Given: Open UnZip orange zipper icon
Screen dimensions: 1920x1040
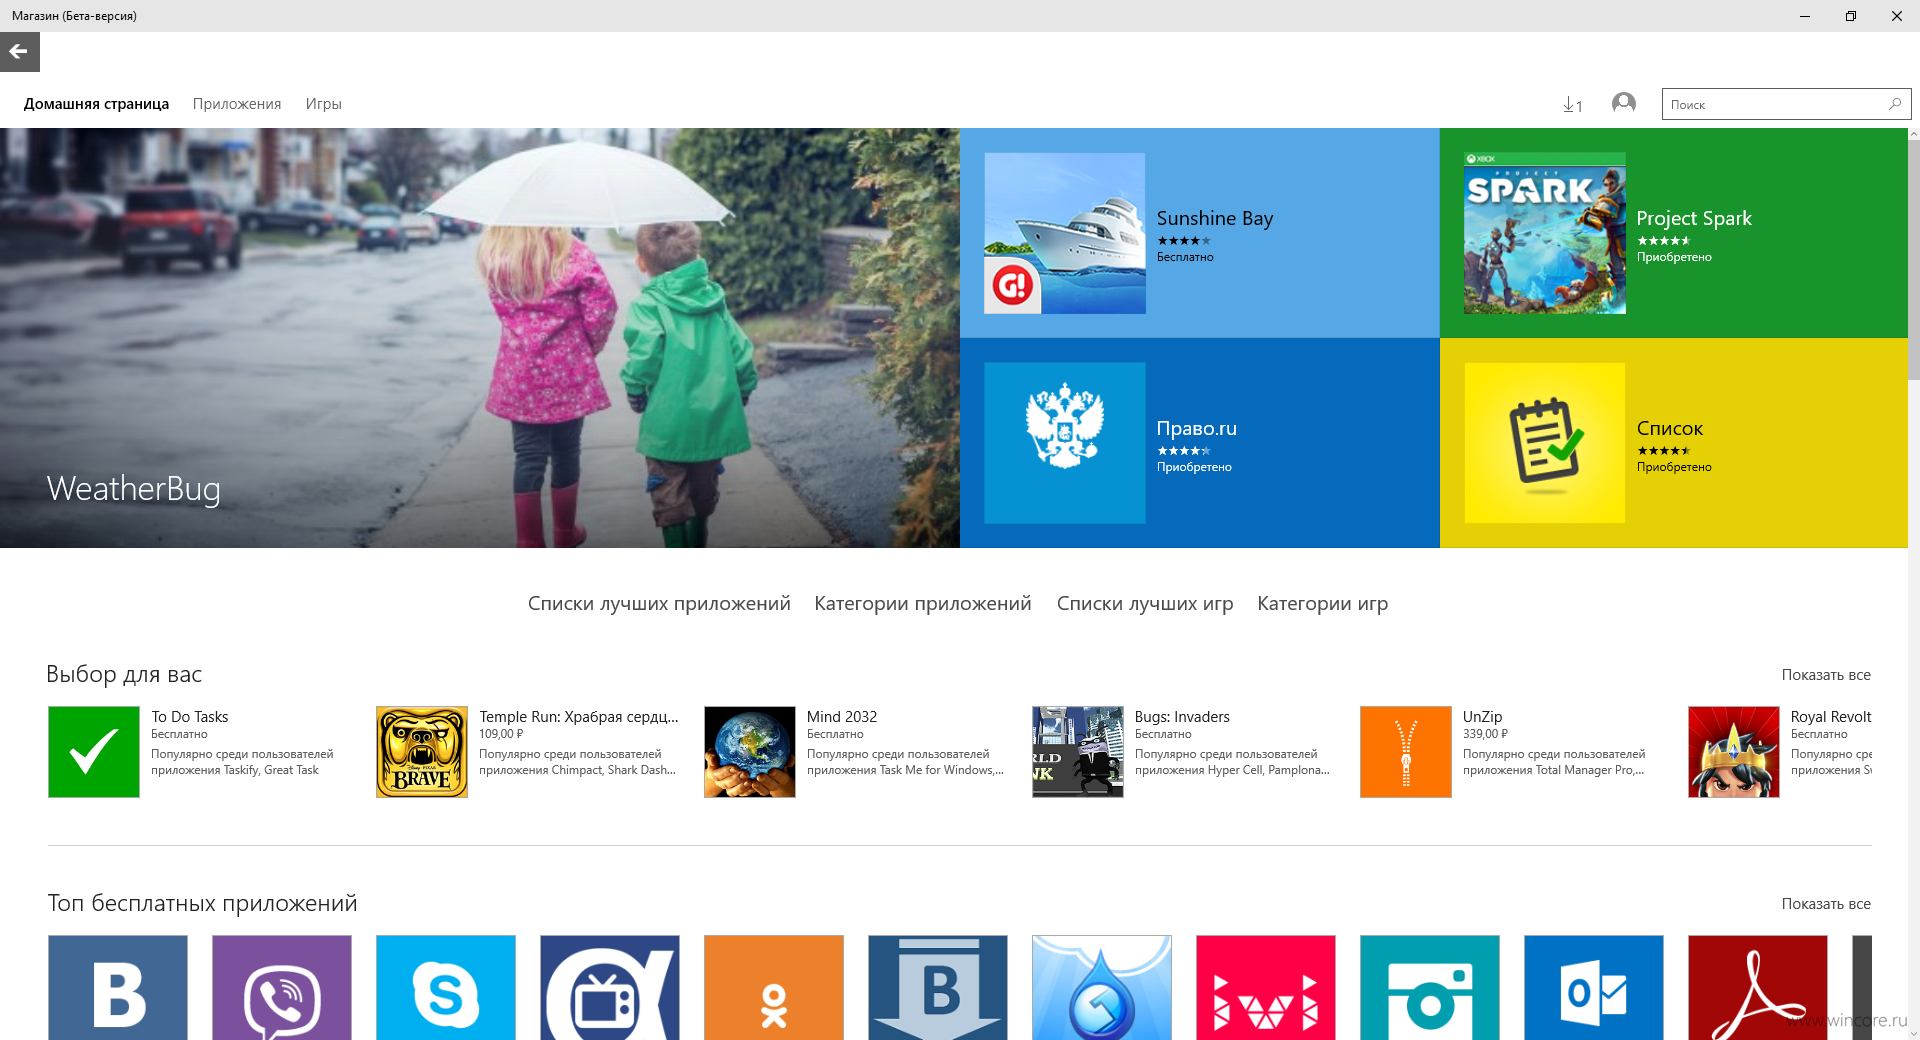Looking at the screenshot, I should 1406,752.
